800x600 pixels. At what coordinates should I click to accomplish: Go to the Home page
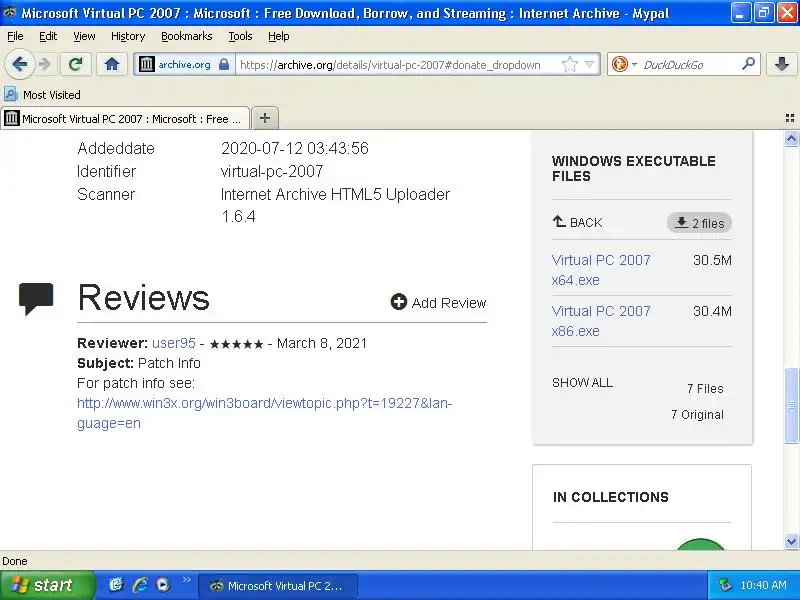pyautogui.click(x=112, y=64)
